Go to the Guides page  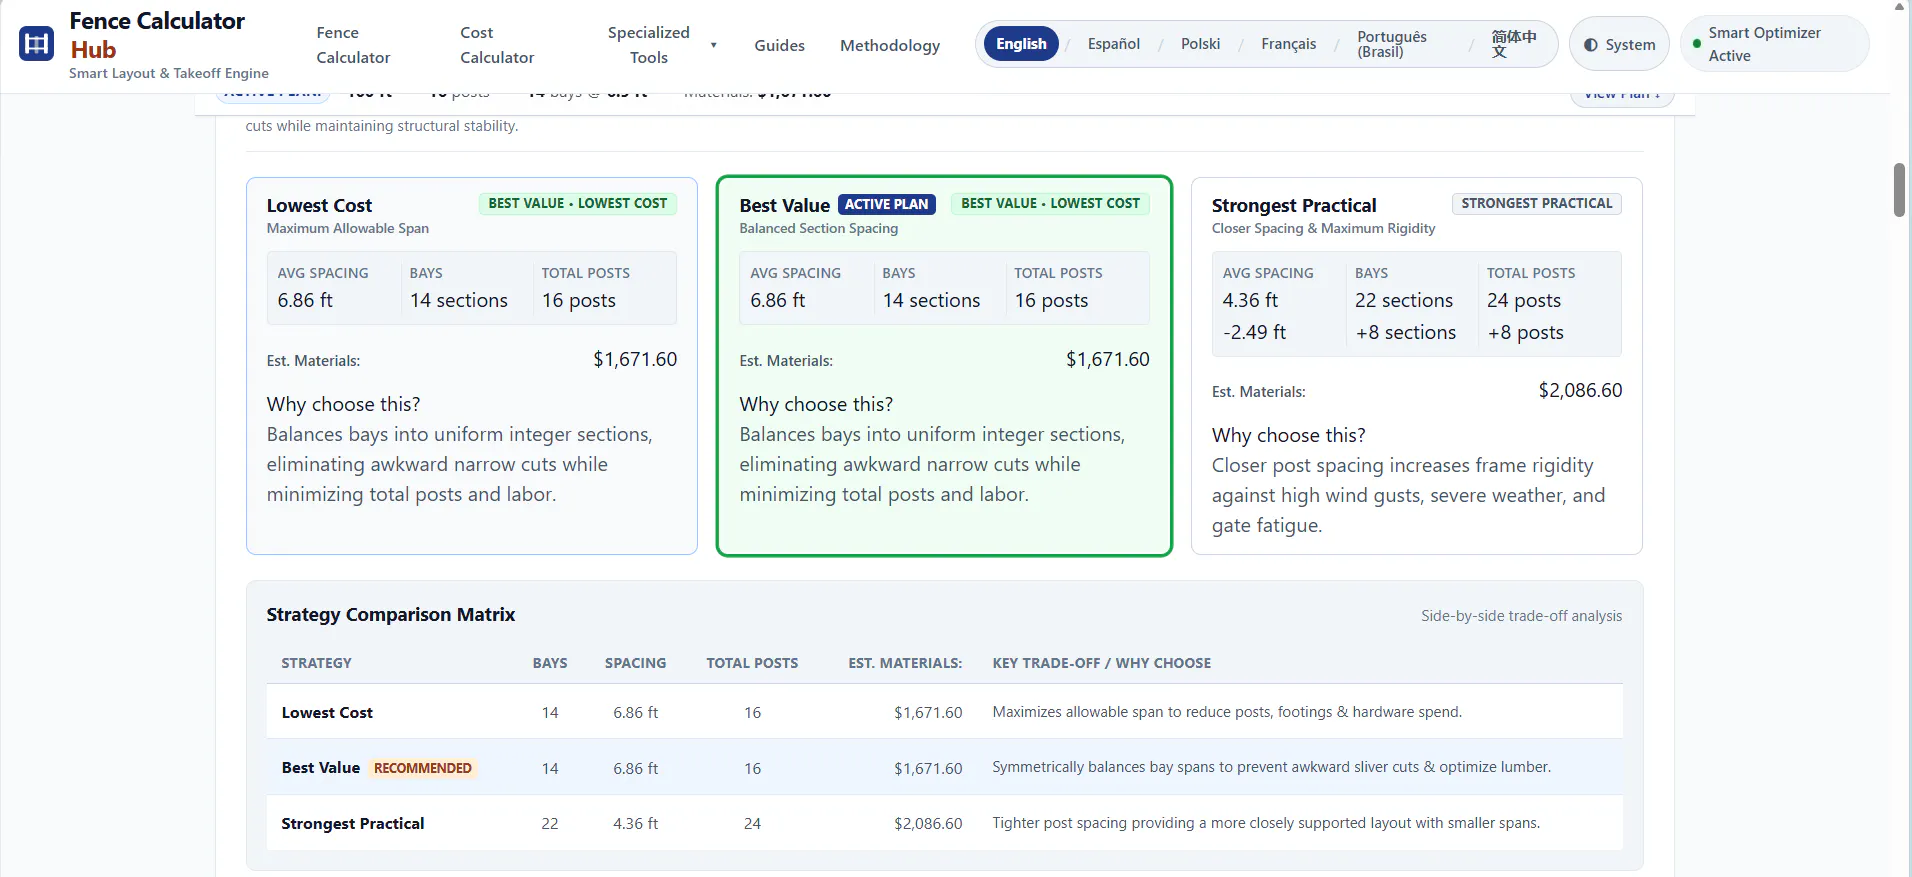click(779, 45)
